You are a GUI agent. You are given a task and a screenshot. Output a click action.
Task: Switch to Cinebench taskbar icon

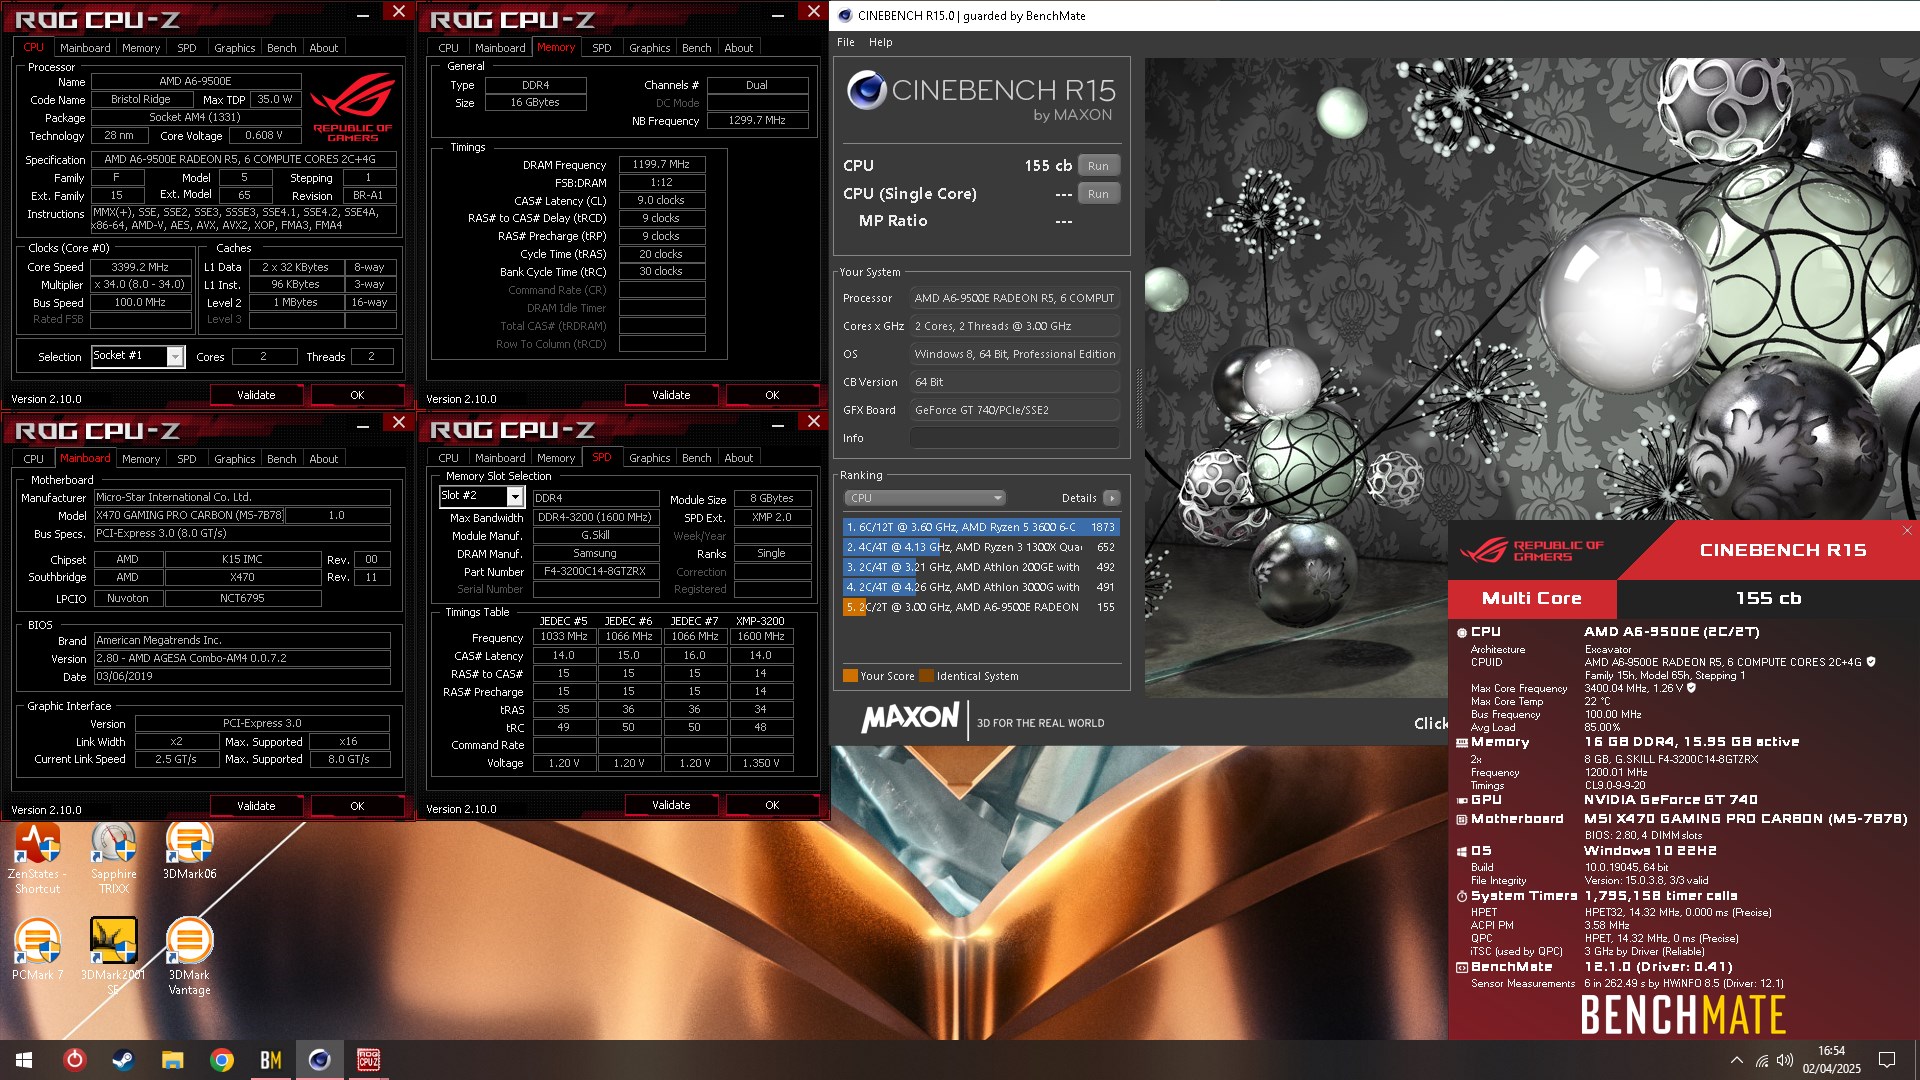point(319,1060)
